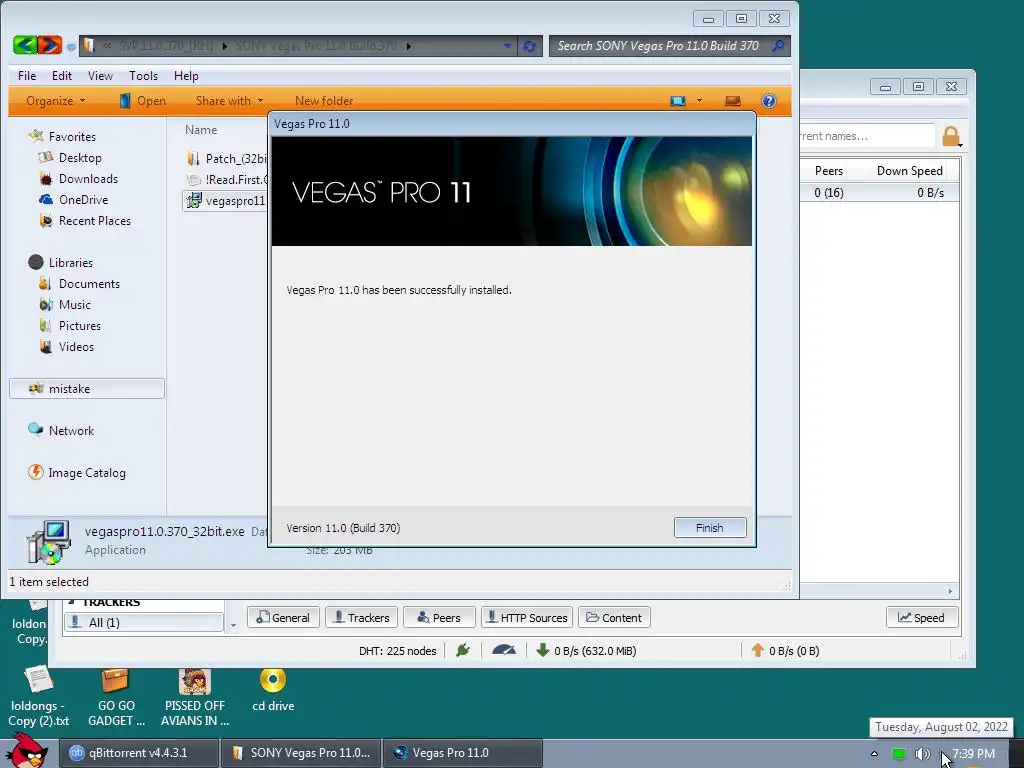1024x768 pixels.
Task: Select the mistake item in the navigation pane
Action: point(87,389)
